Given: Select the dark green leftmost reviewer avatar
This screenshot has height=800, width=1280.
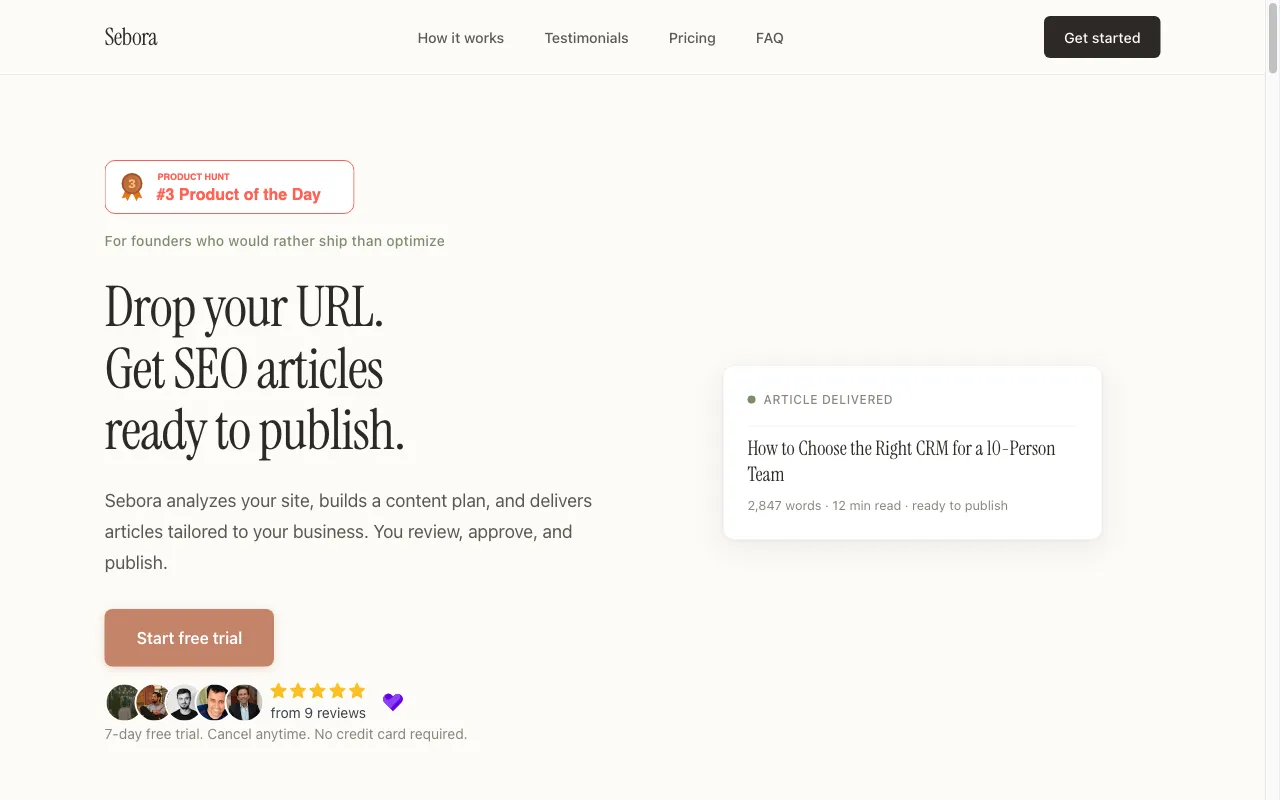Looking at the screenshot, I should (124, 702).
